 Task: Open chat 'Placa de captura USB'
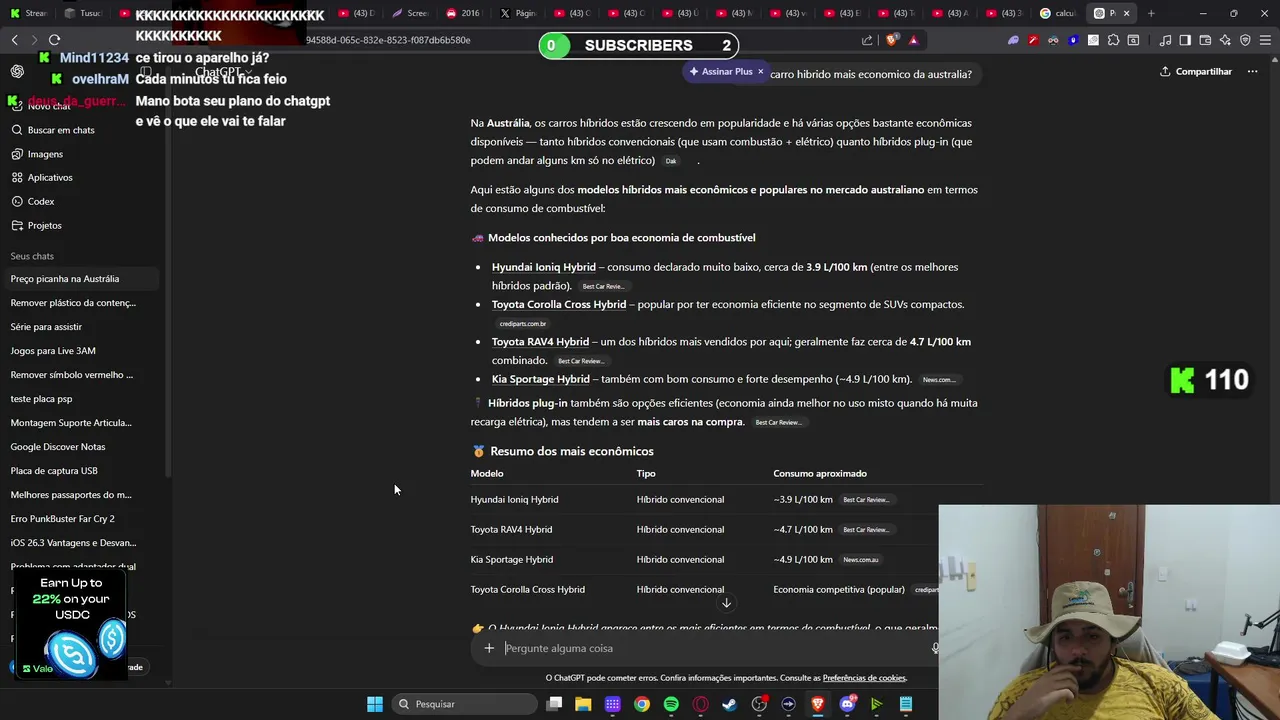(80, 471)
